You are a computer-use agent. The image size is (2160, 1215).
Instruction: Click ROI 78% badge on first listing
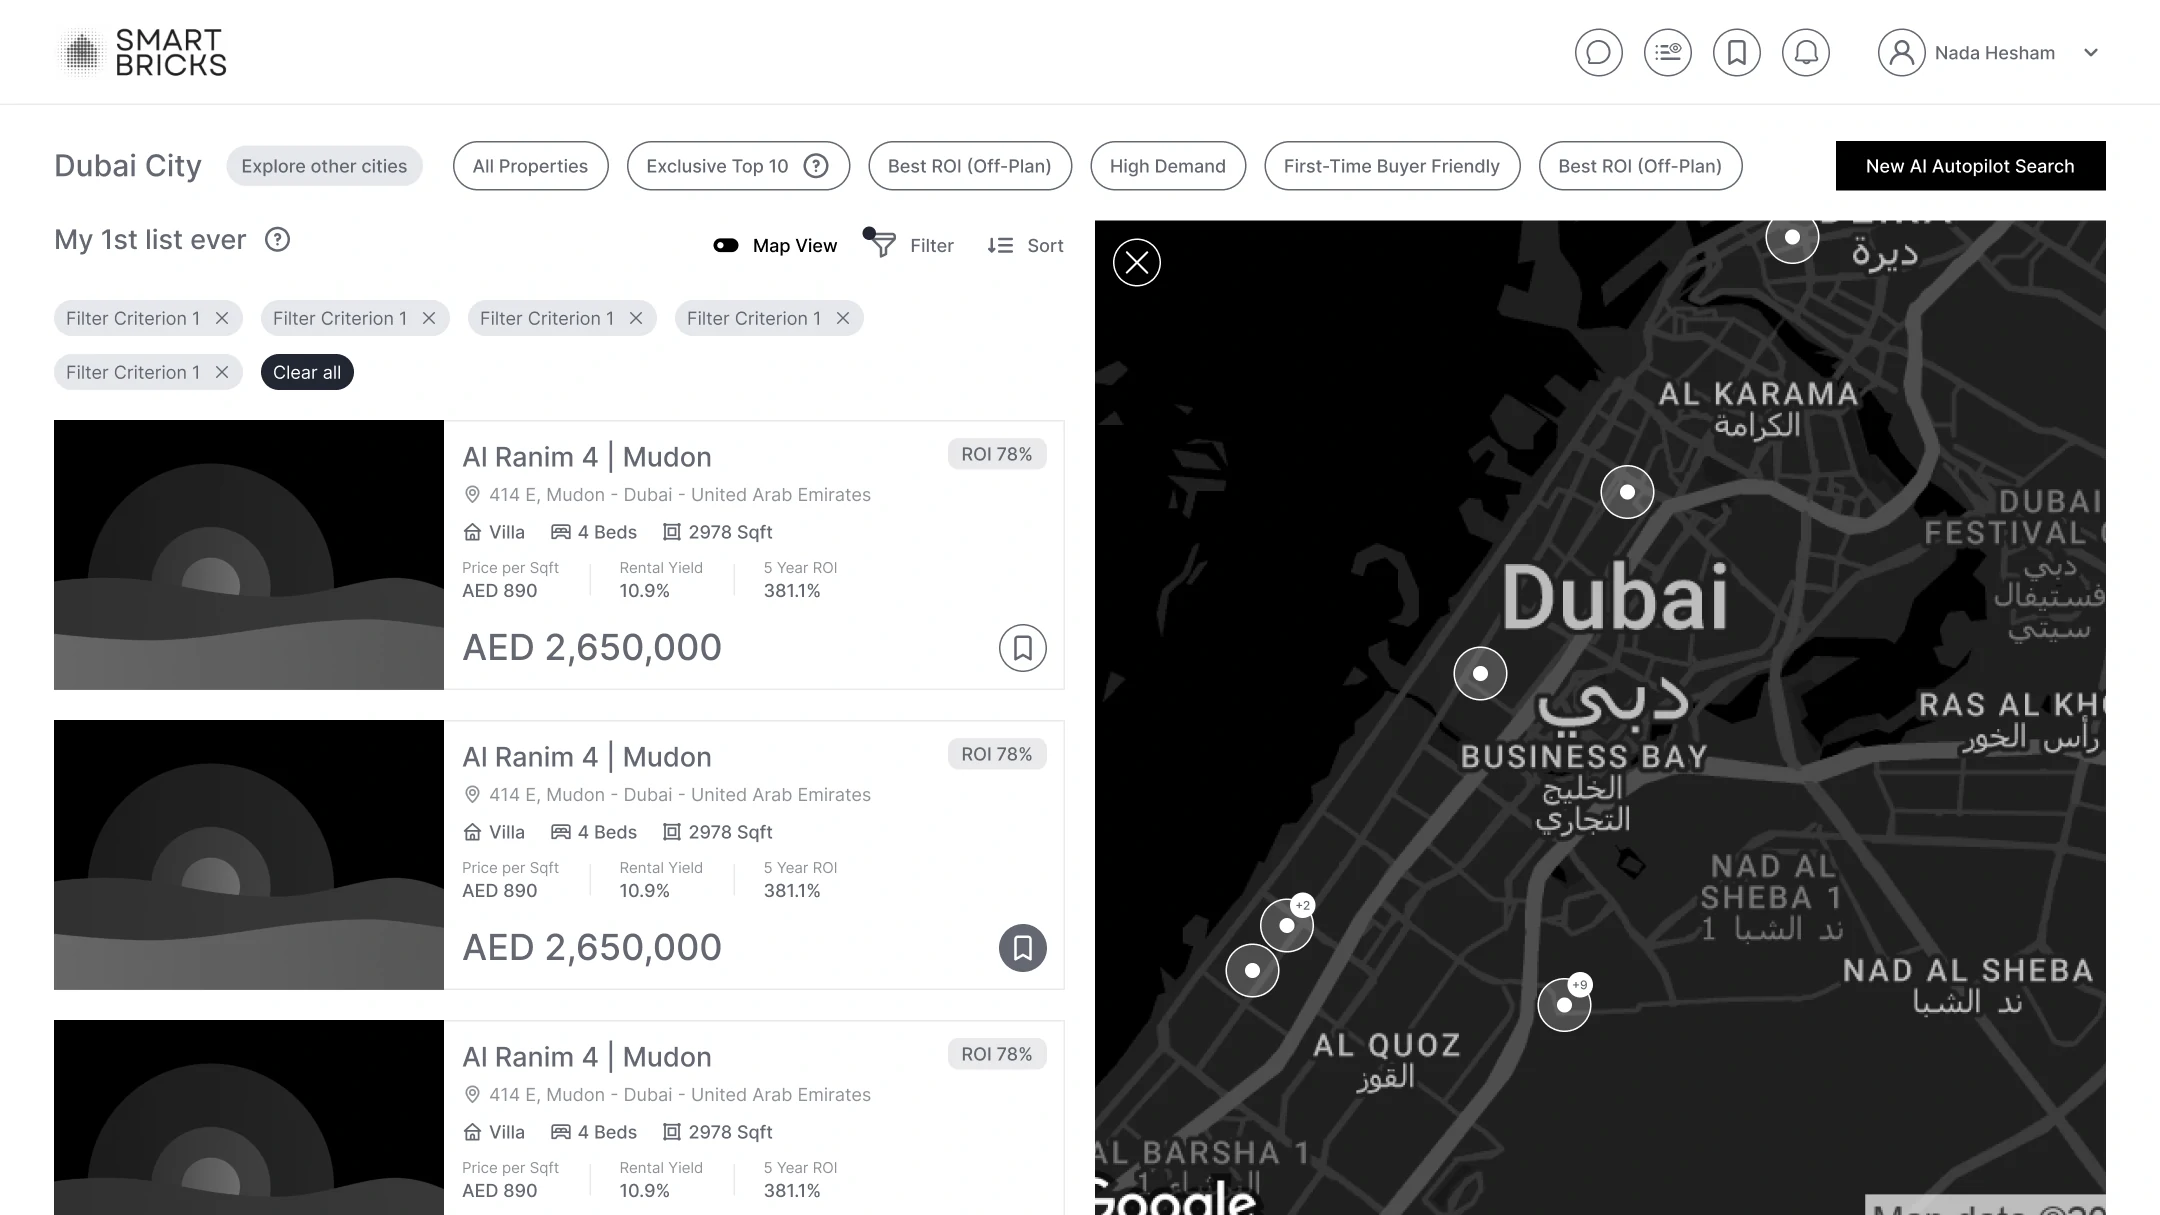(x=997, y=454)
